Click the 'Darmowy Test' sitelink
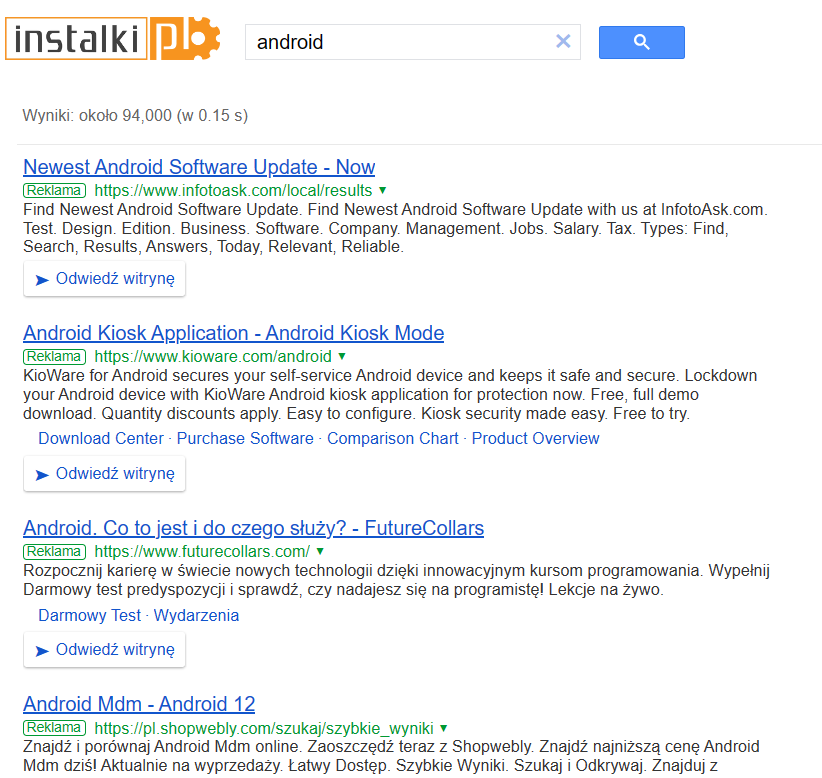Screen dimensions: 822x778 pyautogui.click(x=89, y=615)
